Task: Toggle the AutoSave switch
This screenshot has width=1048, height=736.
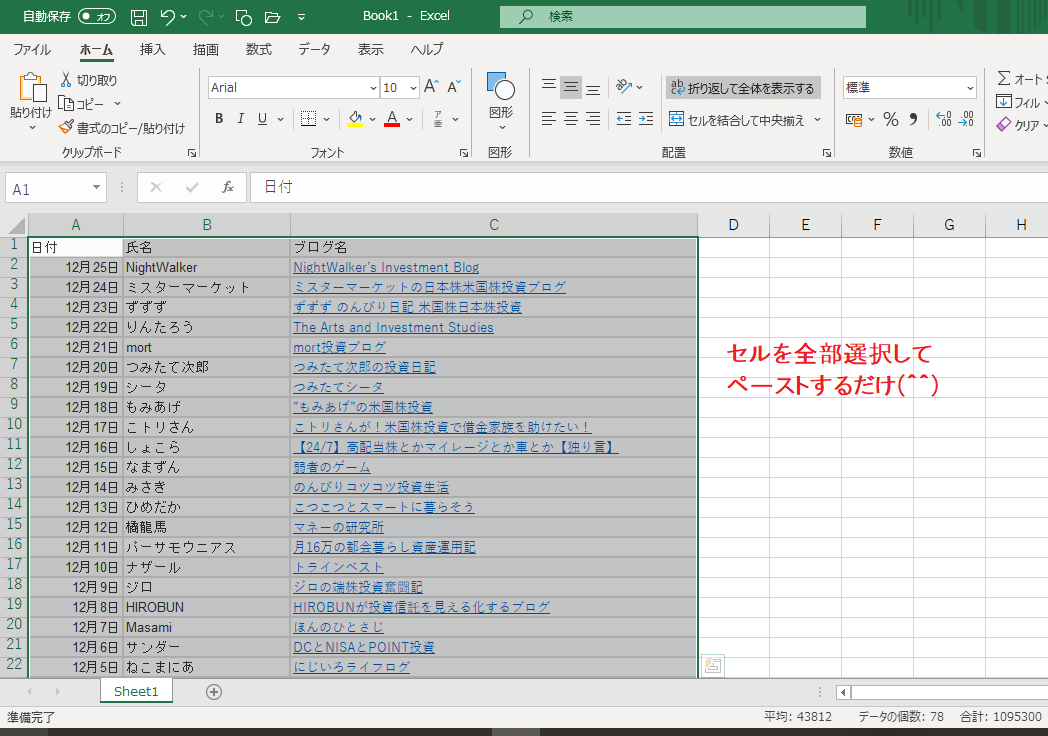Action: [97, 17]
